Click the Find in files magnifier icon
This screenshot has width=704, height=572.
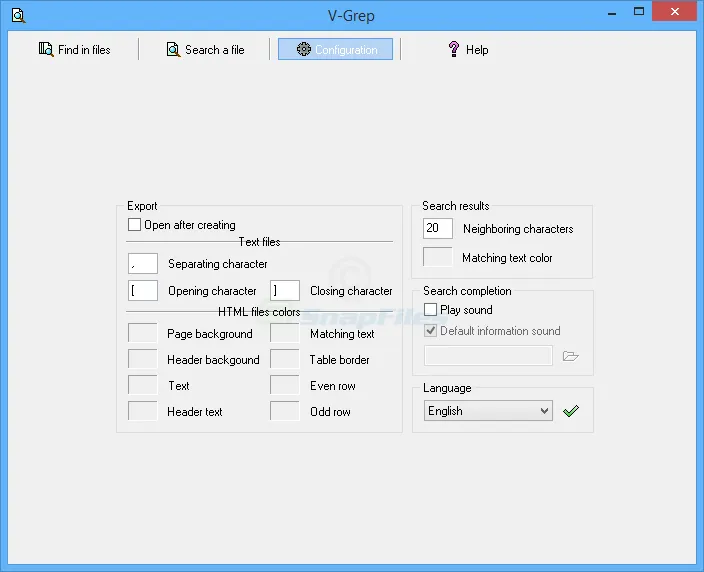click(46, 49)
